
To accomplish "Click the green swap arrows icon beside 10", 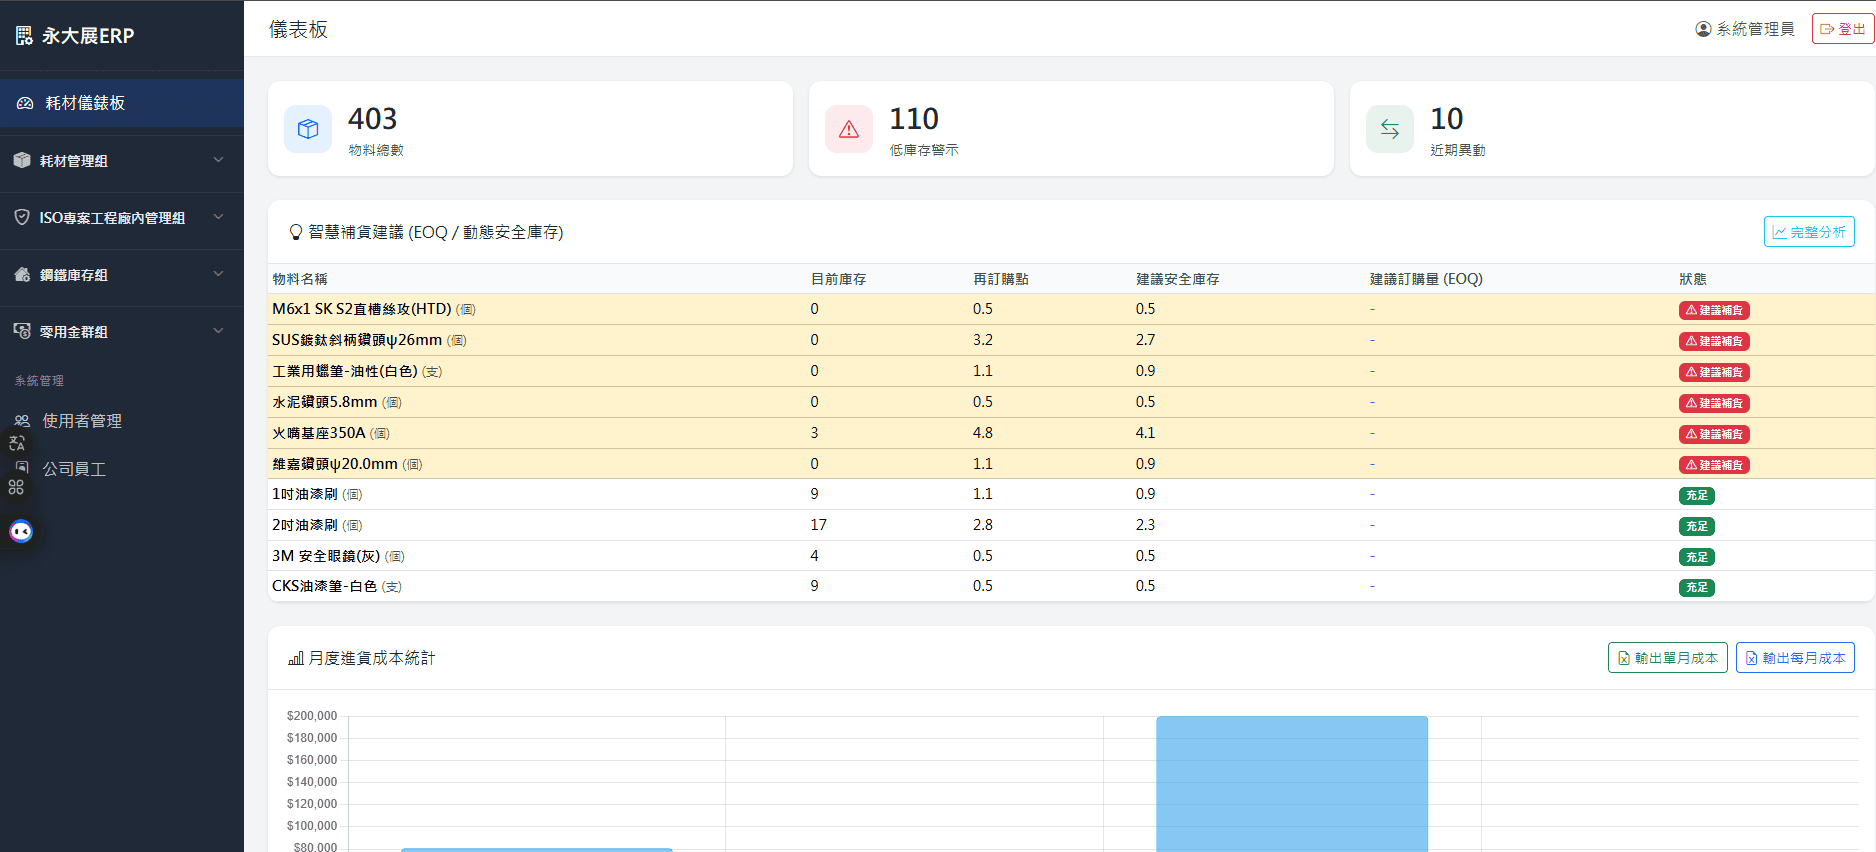I will (1390, 129).
